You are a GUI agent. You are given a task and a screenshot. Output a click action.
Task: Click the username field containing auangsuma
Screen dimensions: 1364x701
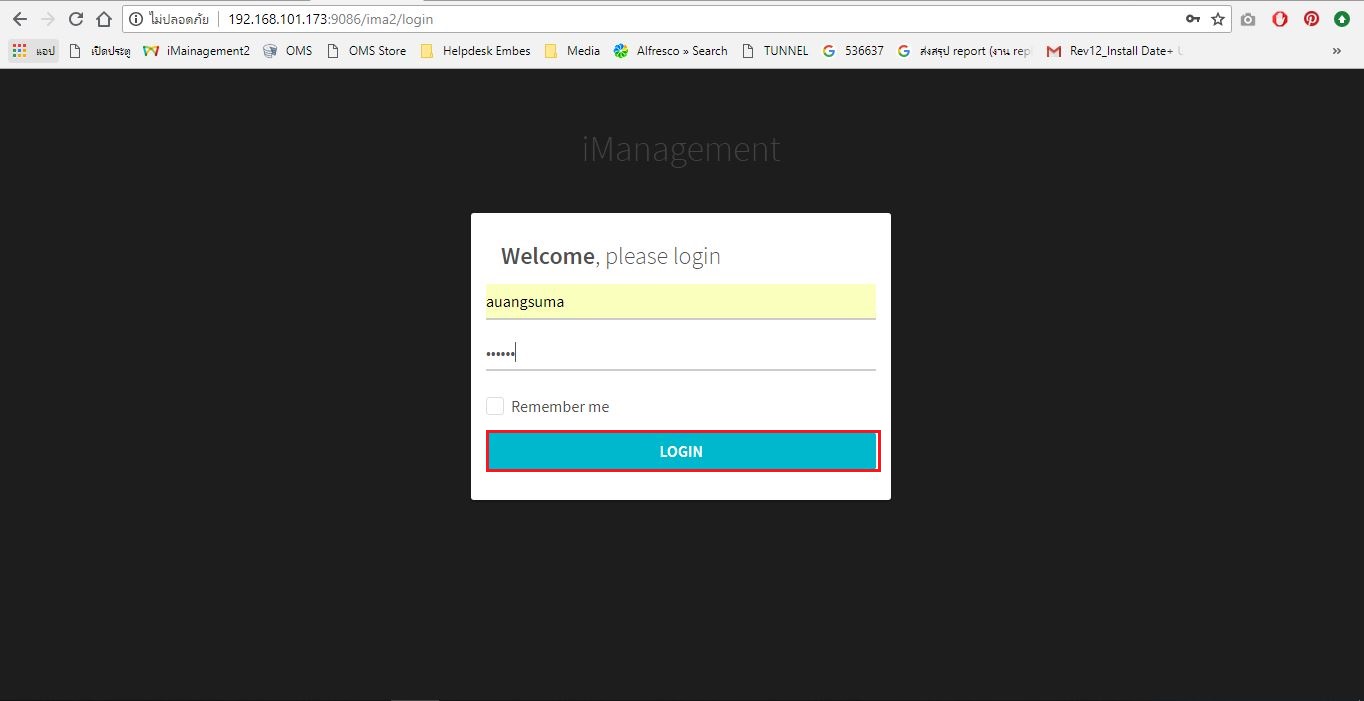[x=681, y=302]
